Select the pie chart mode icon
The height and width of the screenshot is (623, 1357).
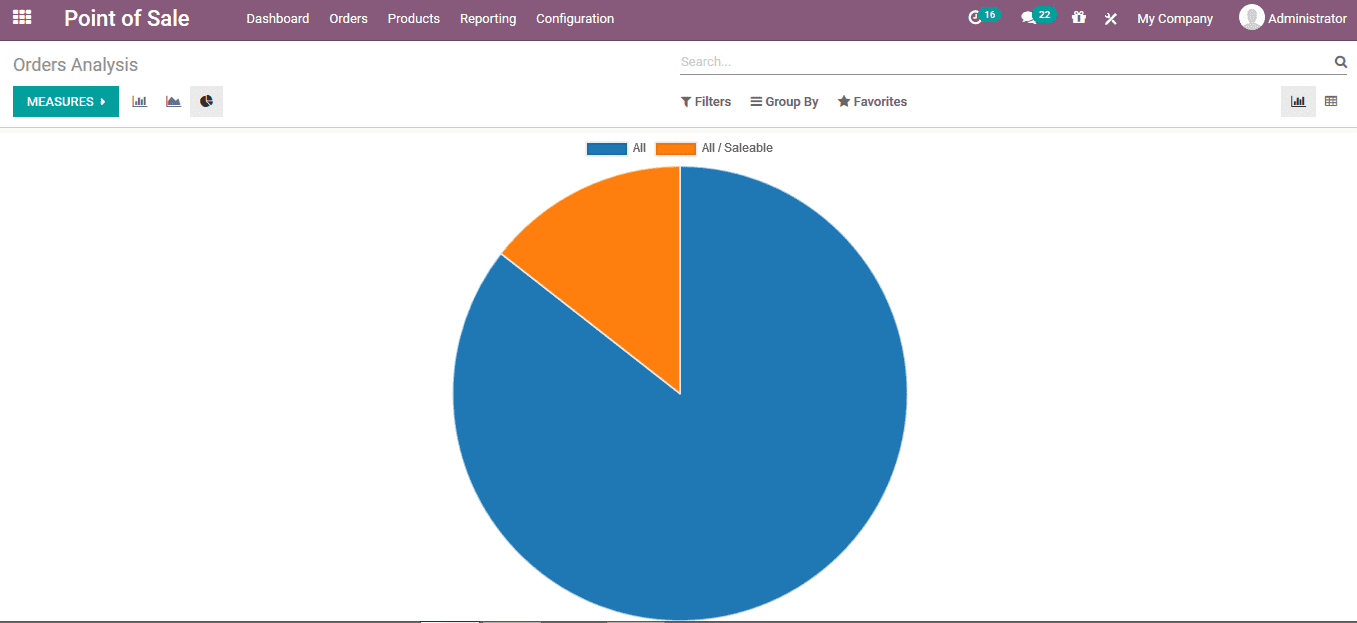206,101
